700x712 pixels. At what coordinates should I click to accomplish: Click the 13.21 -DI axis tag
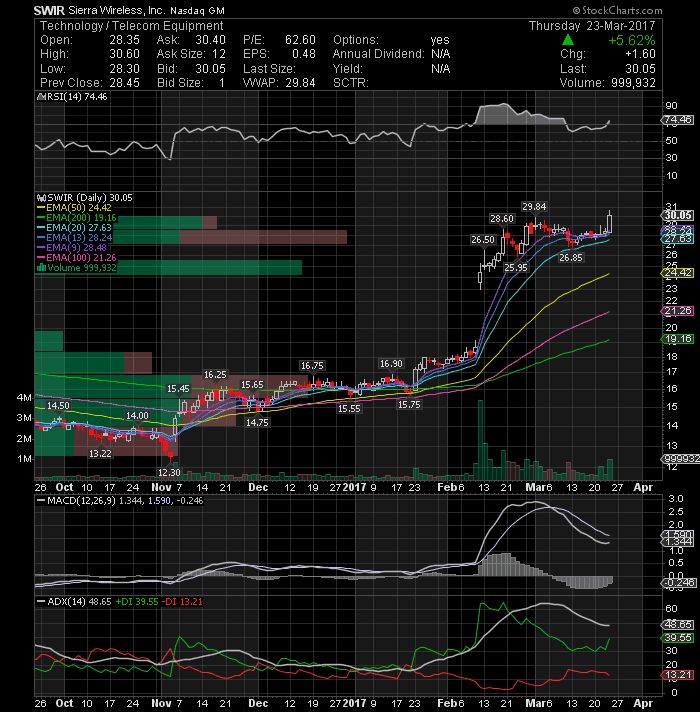(x=677, y=675)
